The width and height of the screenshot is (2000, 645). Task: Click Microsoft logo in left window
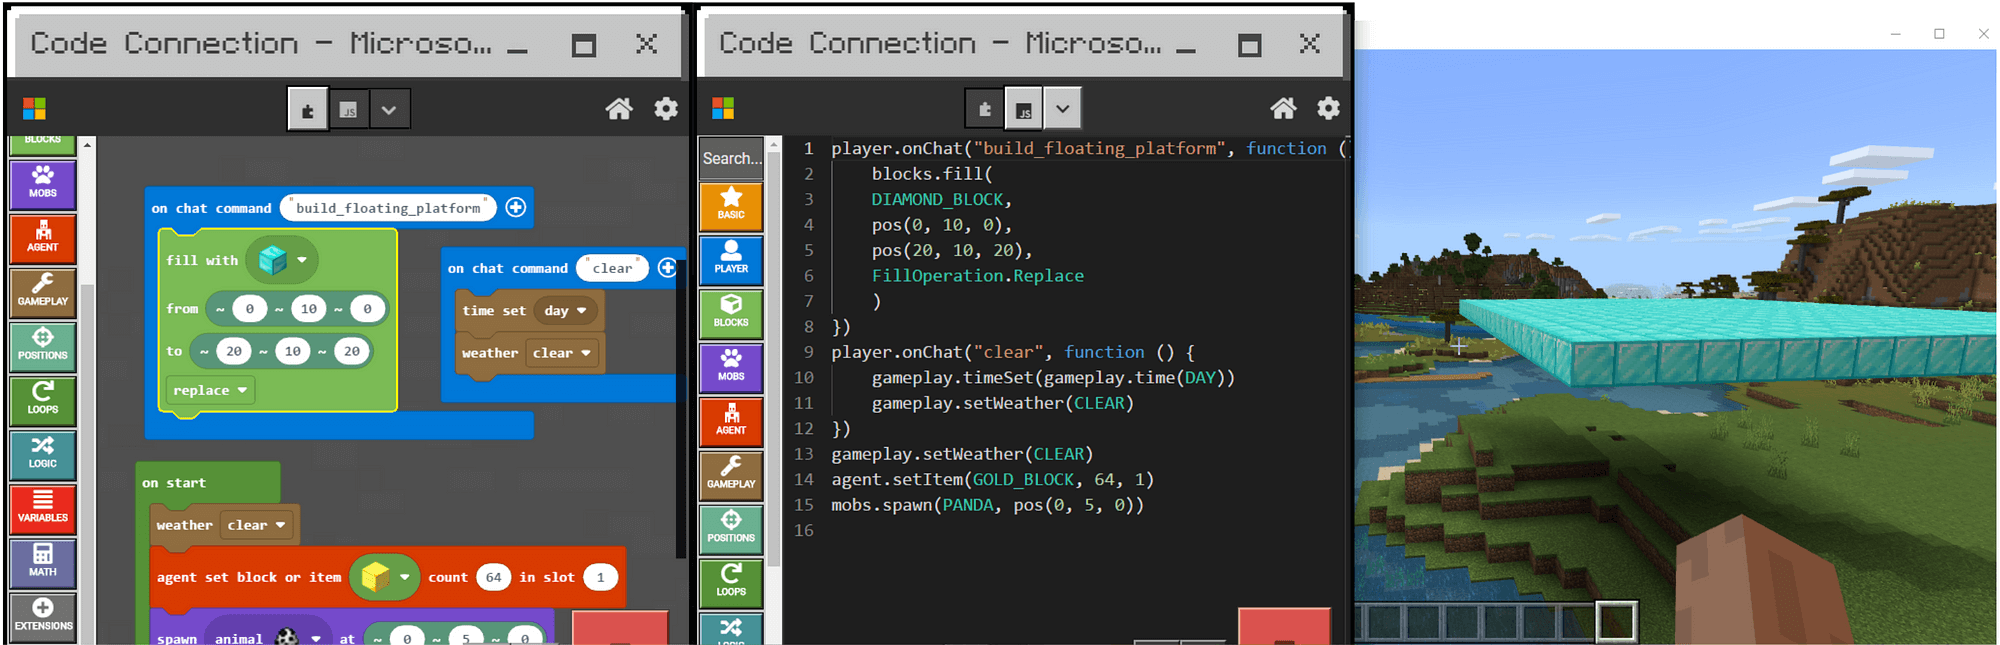(x=35, y=109)
